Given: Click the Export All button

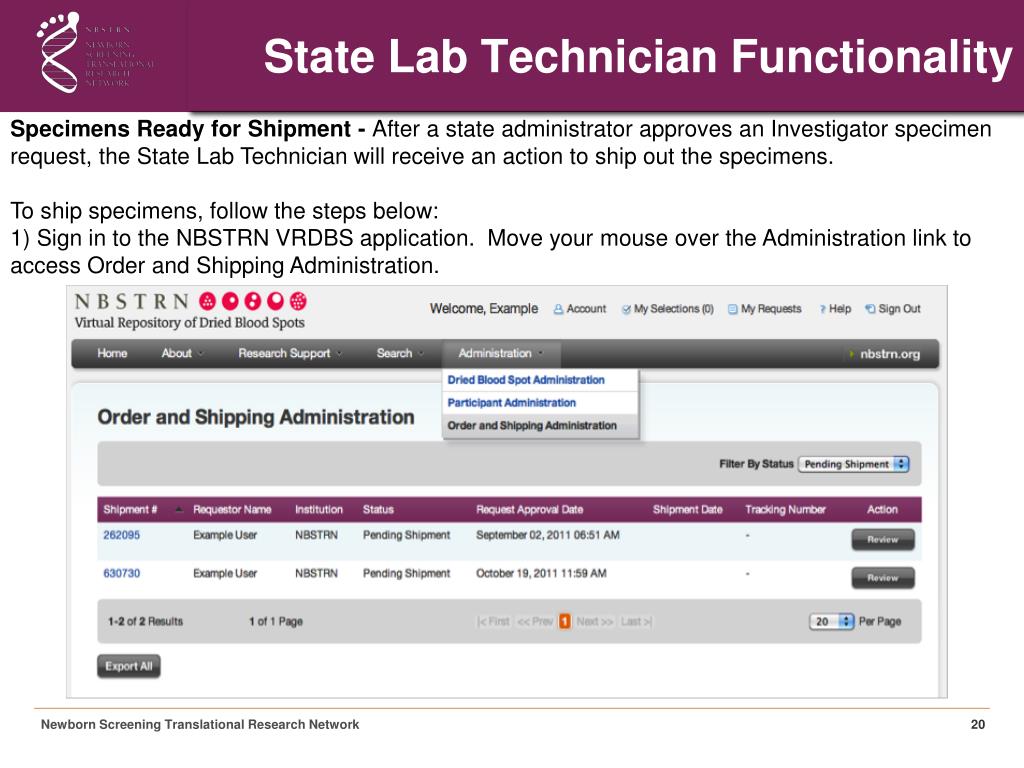Looking at the screenshot, I should point(129,666).
